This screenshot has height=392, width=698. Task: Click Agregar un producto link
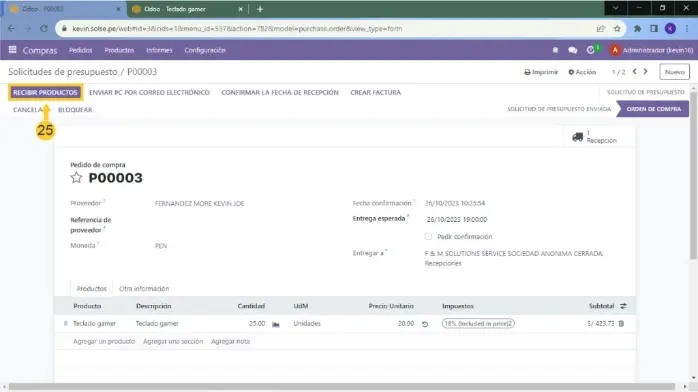pos(104,341)
